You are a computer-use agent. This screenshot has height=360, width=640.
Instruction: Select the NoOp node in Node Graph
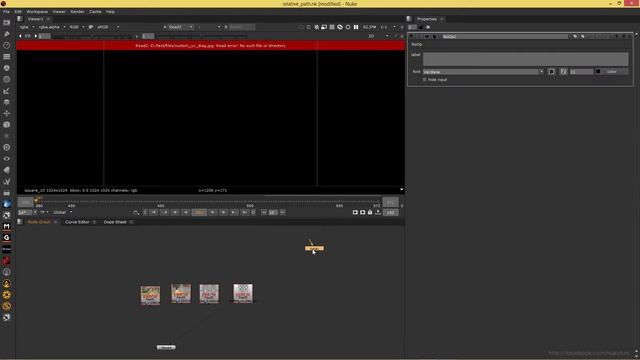[x=314, y=248]
